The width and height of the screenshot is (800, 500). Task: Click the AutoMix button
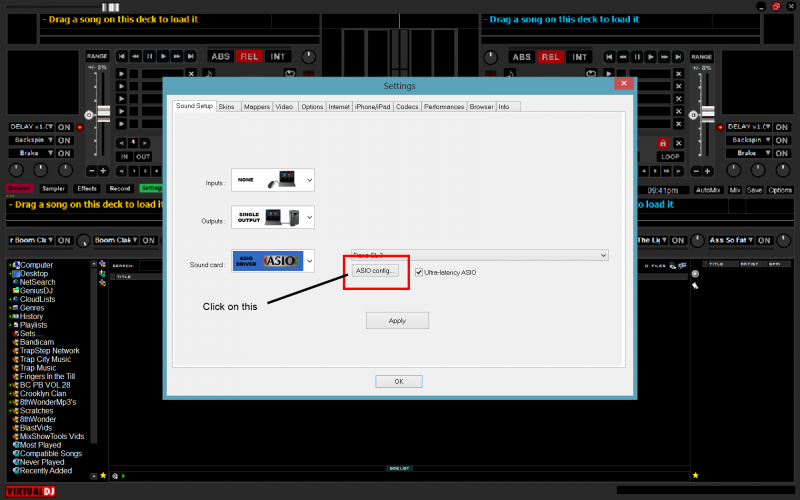[708, 190]
